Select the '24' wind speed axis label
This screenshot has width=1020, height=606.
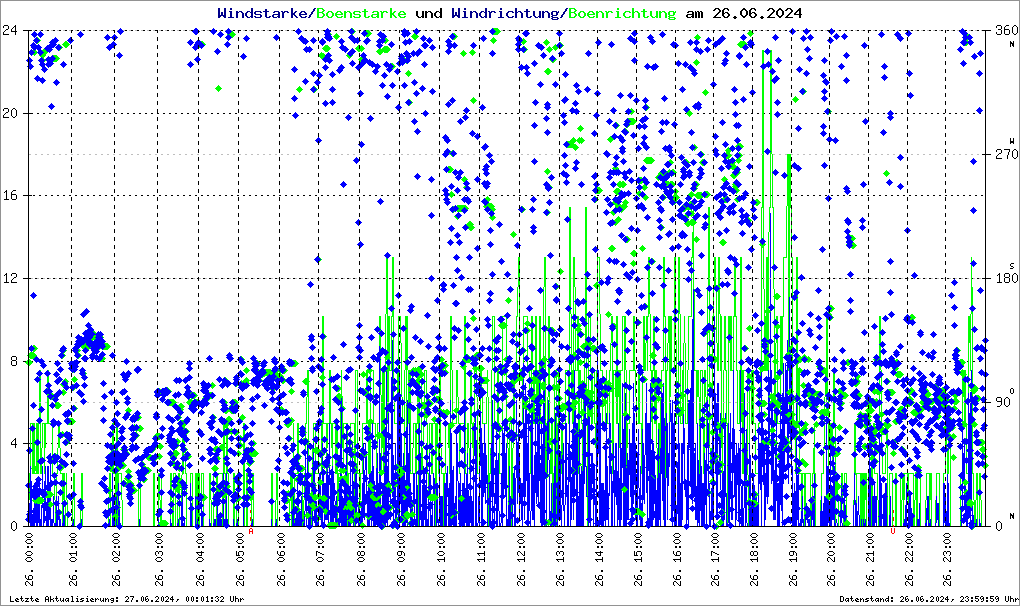coord(10,30)
